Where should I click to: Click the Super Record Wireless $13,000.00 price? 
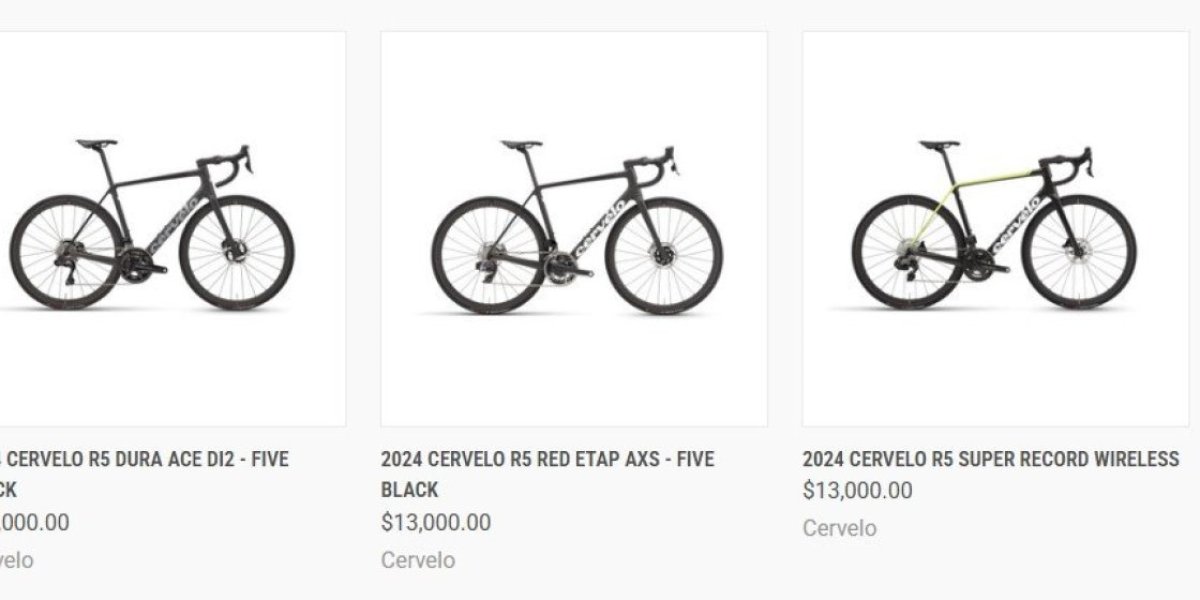coord(857,491)
